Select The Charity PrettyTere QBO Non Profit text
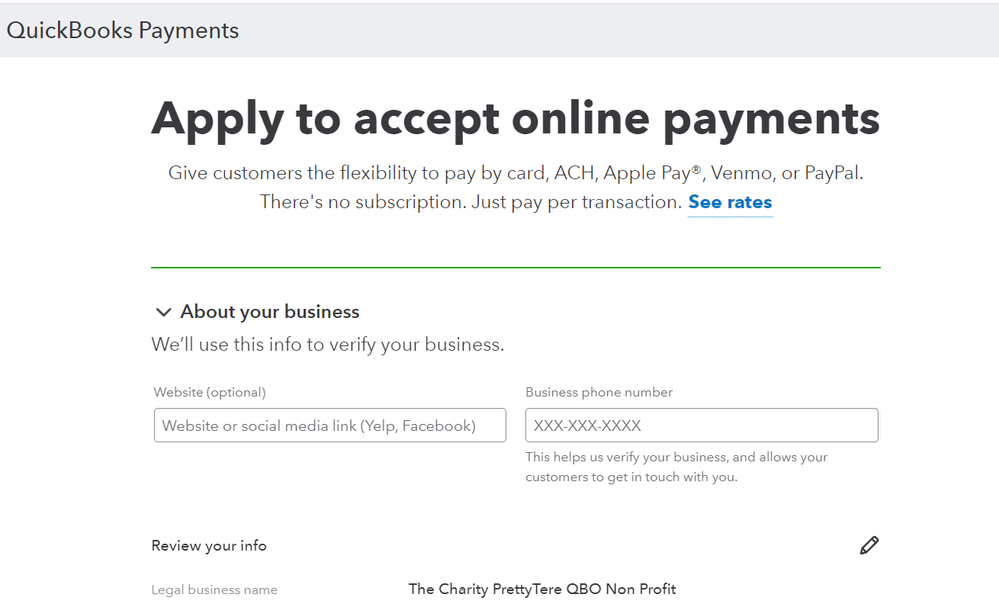 point(542,589)
